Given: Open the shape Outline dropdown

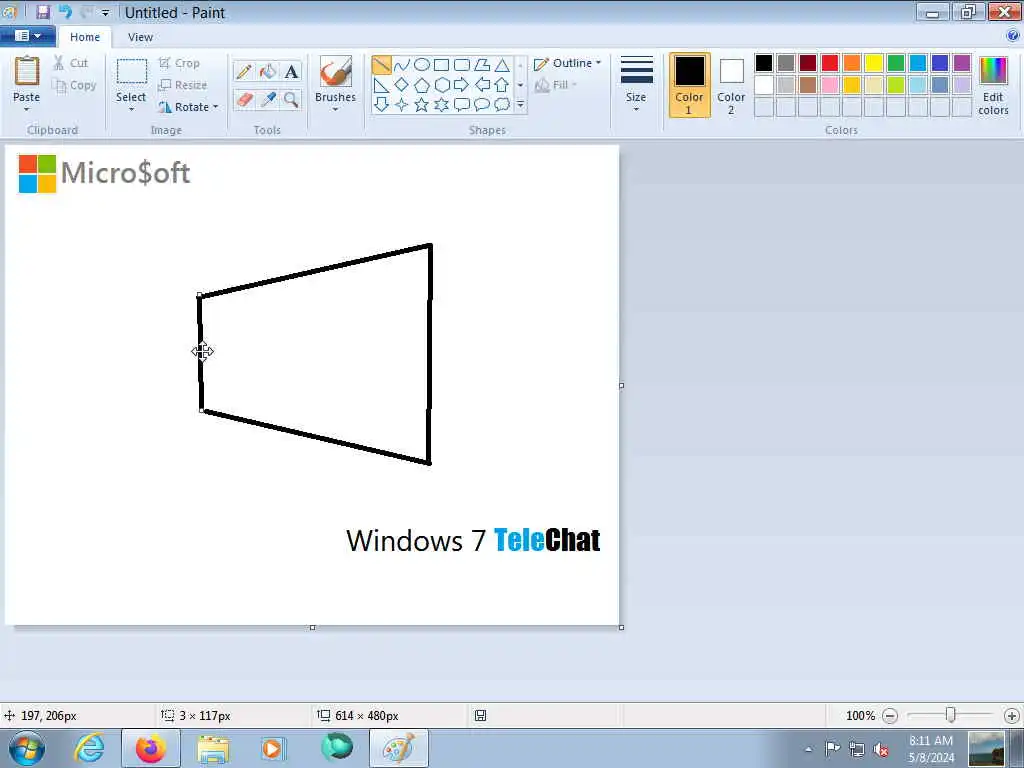Looking at the screenshot, I should click(x=567, y=63).
